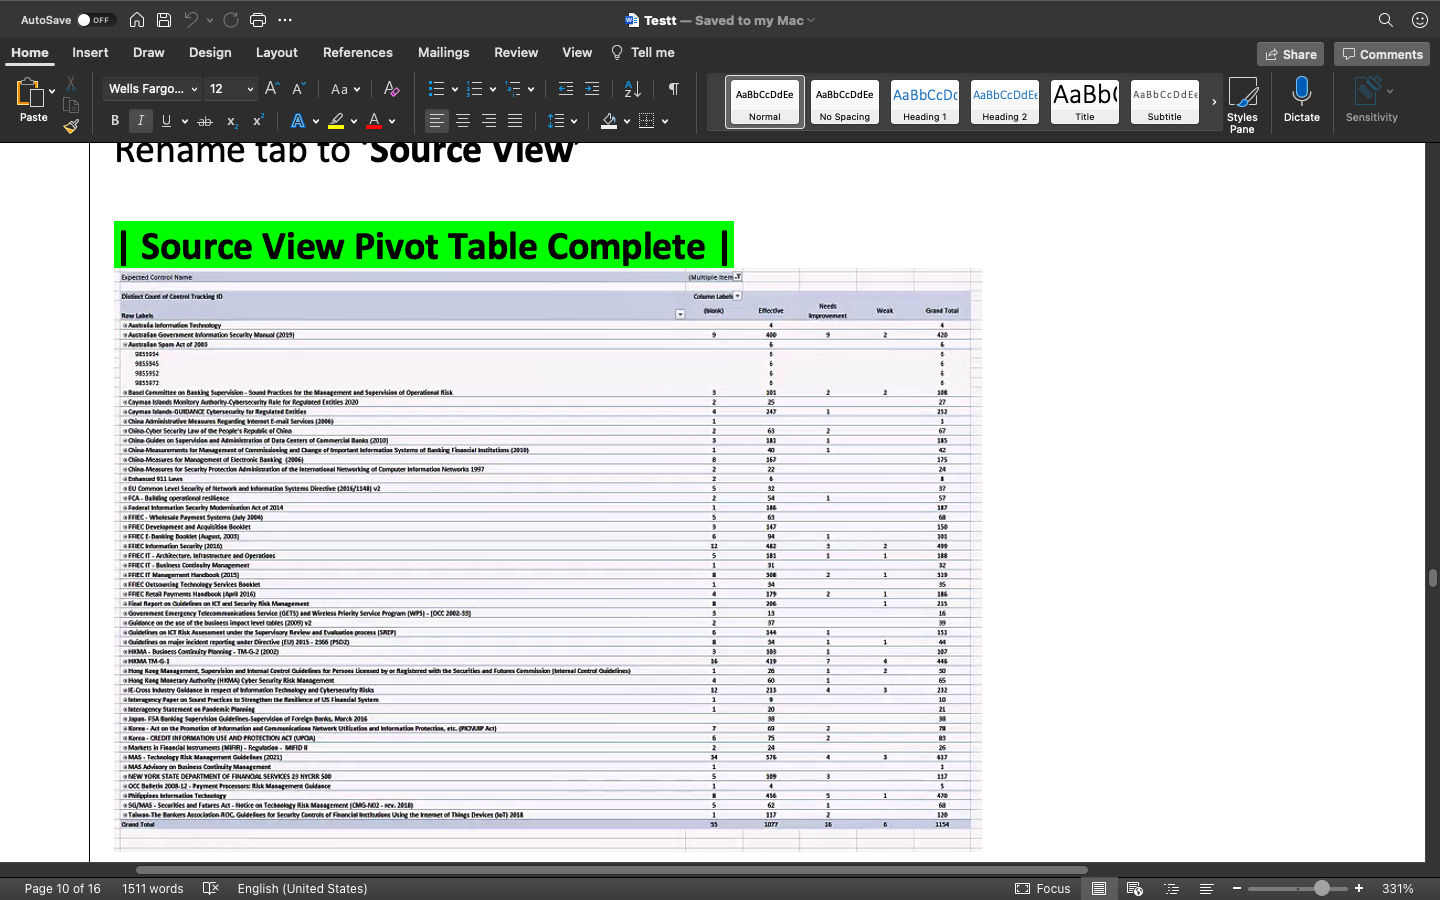Screen dimensions: 1440x900
Task: Create a multilevel list
Action: coord(514,89)
